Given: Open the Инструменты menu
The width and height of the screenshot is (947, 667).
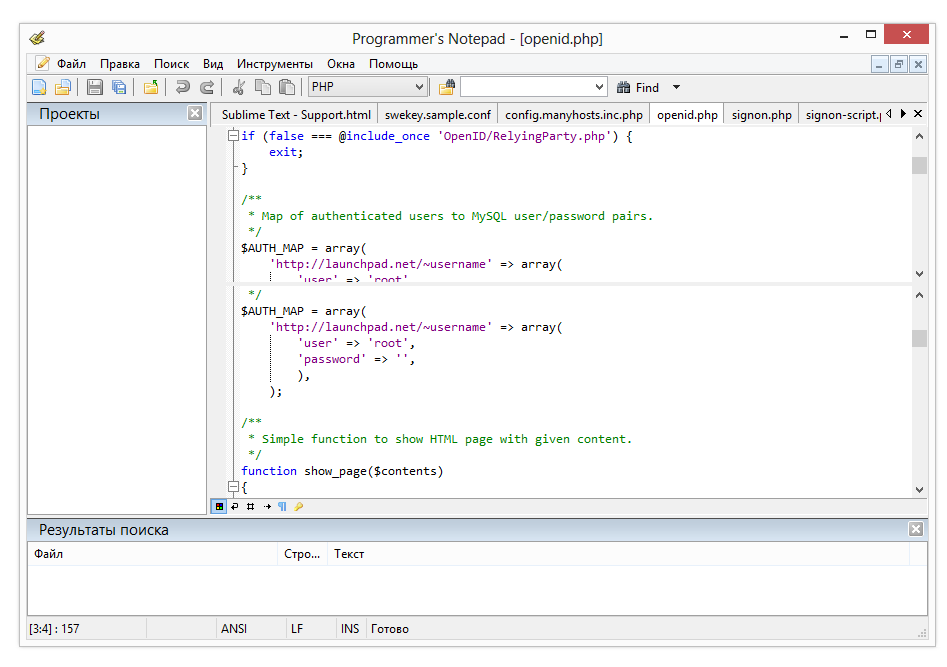Looking at the screenshot, I should click(x=275, y=63).
